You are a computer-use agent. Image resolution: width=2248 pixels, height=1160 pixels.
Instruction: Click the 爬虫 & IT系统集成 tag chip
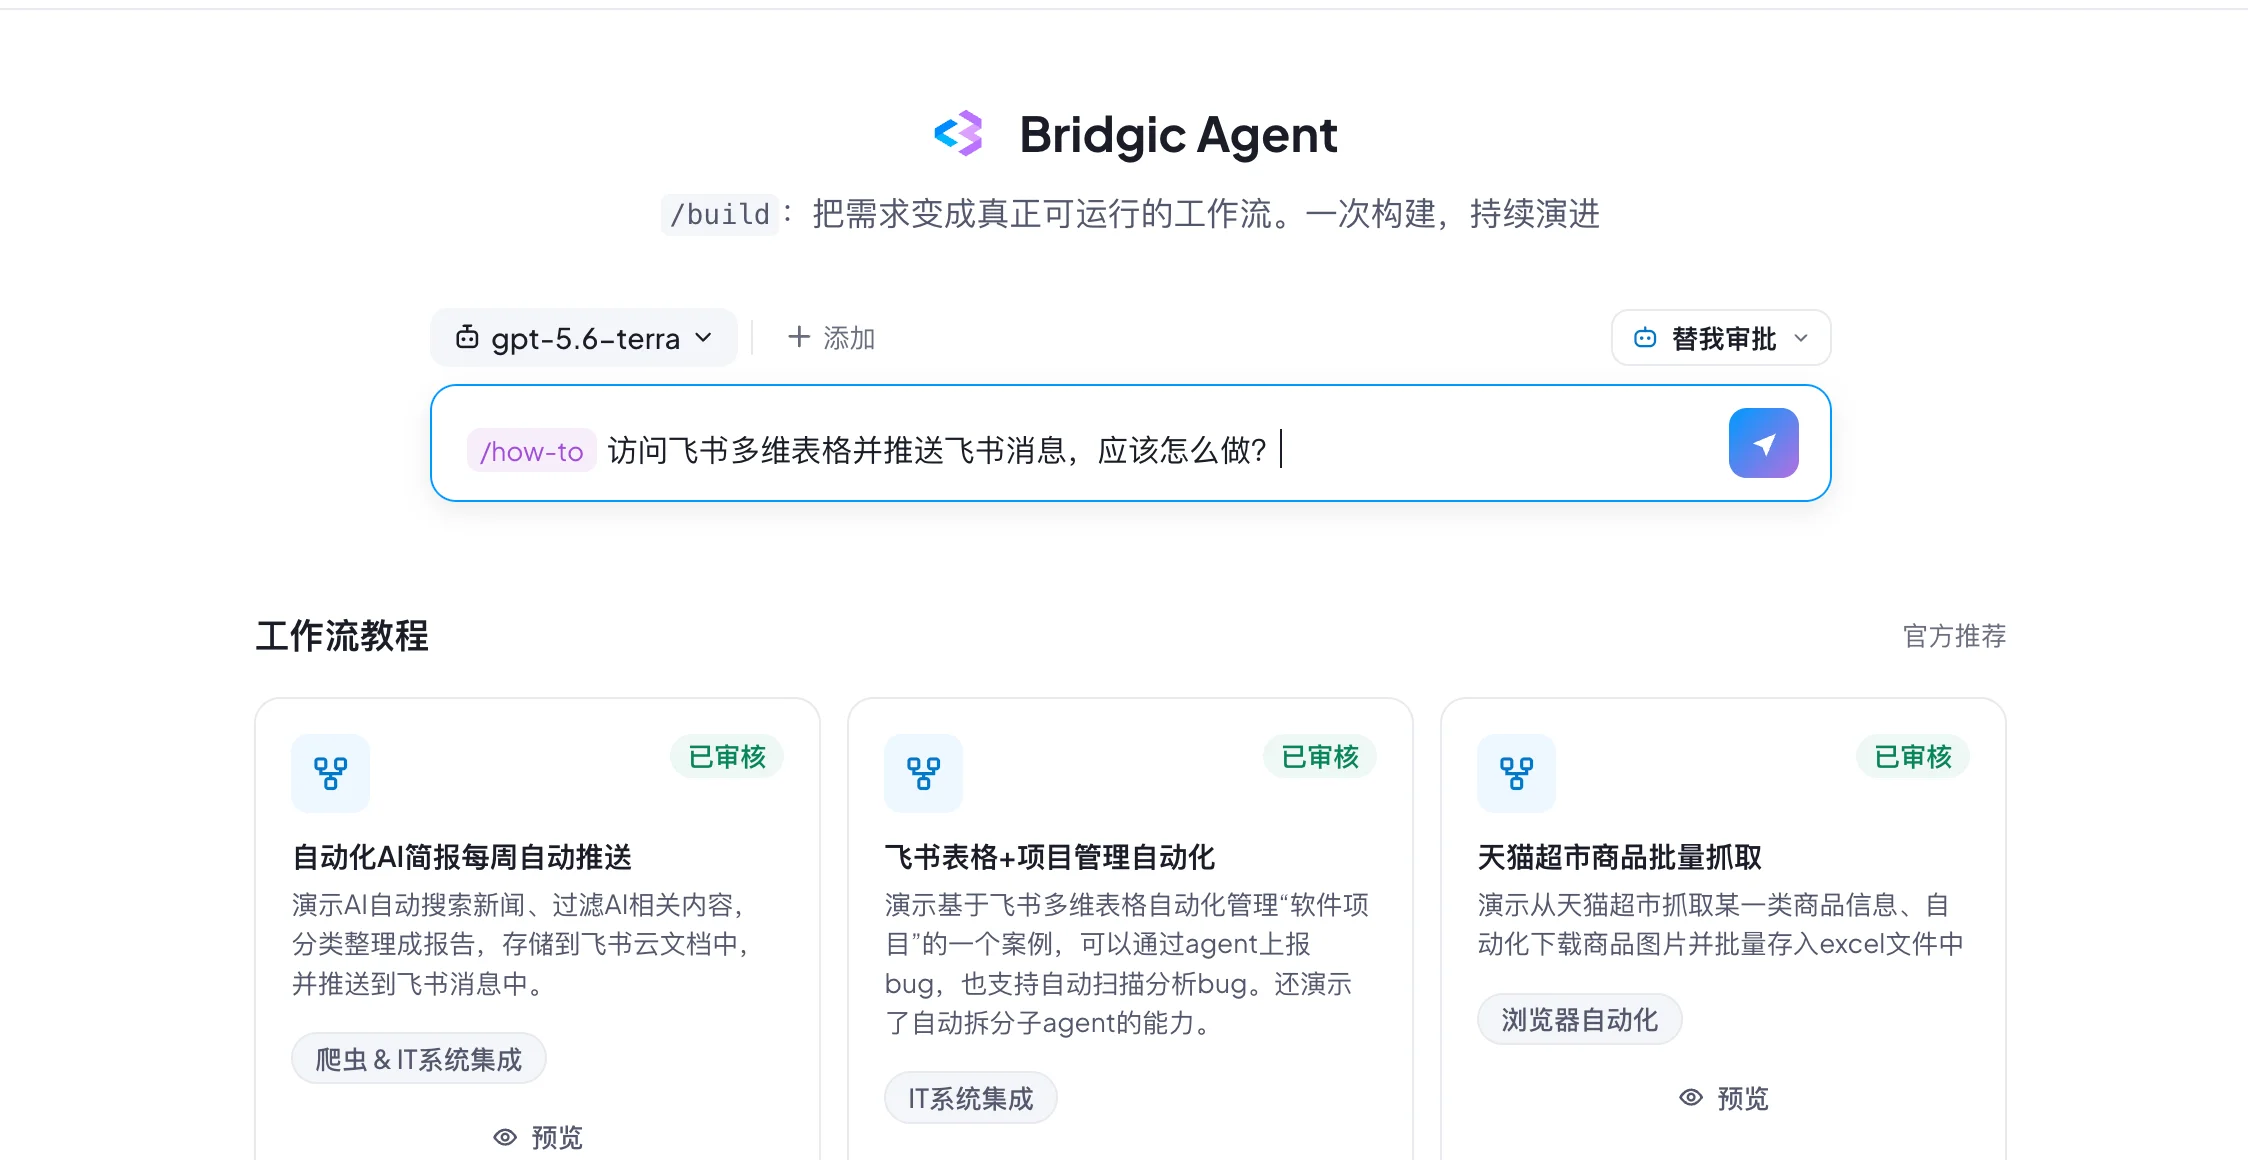click(419, 1059)
